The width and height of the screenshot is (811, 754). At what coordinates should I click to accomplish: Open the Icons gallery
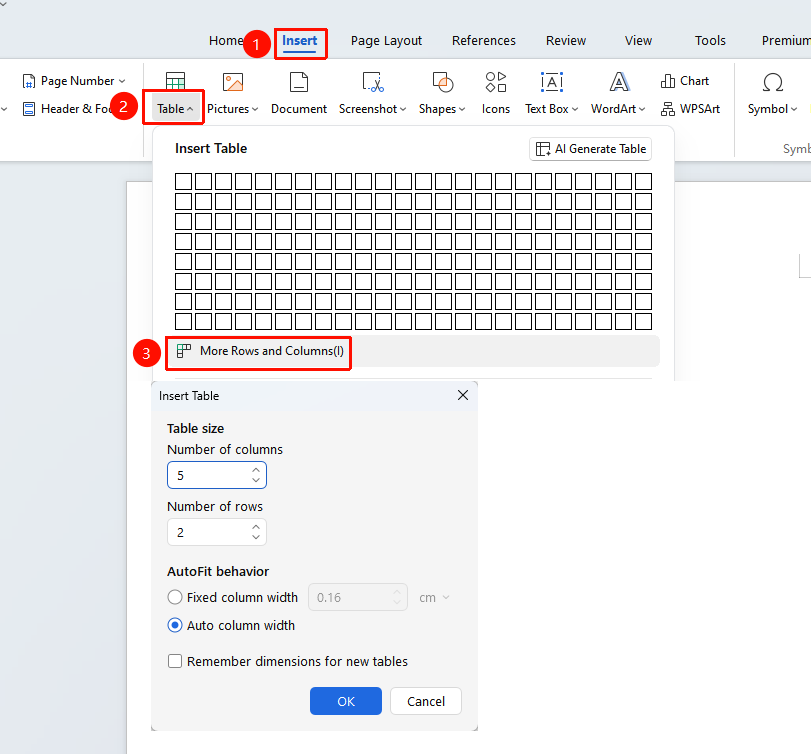pyautogui.click(x=495, y=82)
